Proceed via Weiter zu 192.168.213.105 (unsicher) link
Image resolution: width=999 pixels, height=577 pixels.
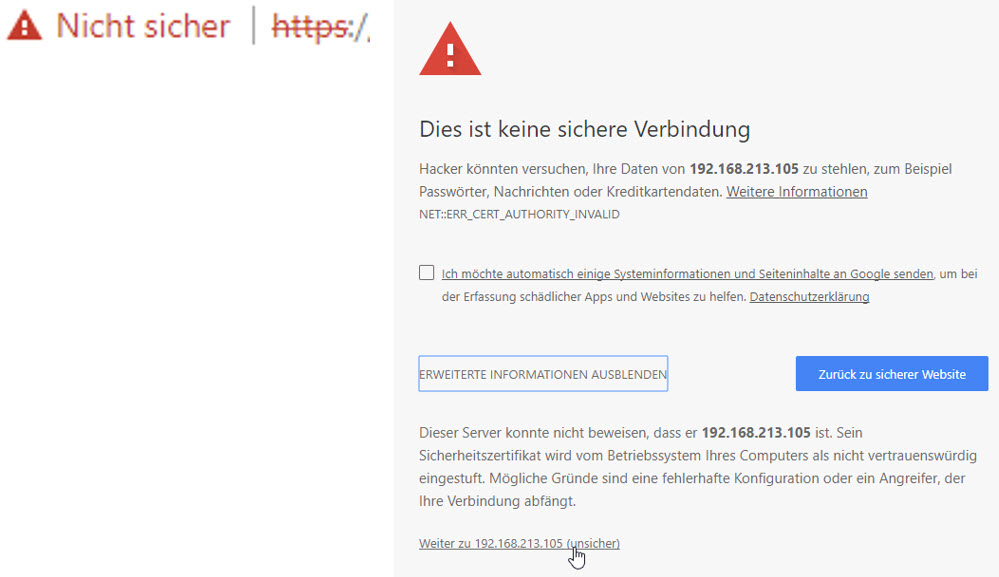[x=519, y=543]
